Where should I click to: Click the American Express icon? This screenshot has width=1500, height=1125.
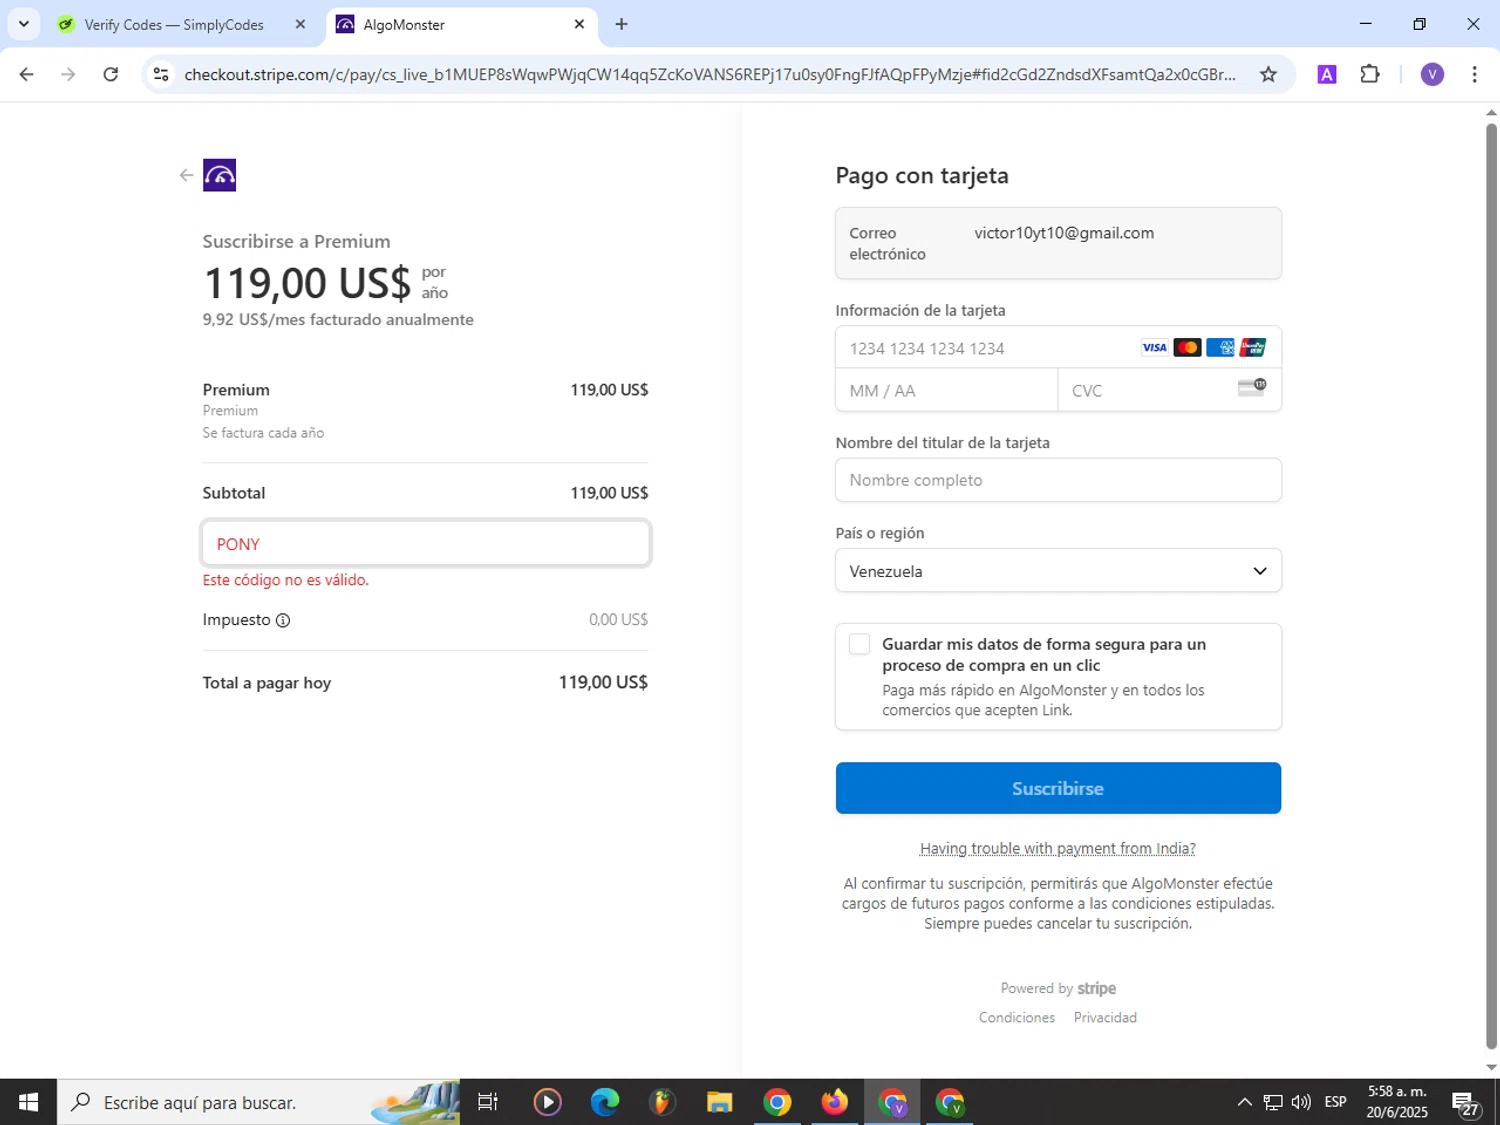pos(1220,348)
